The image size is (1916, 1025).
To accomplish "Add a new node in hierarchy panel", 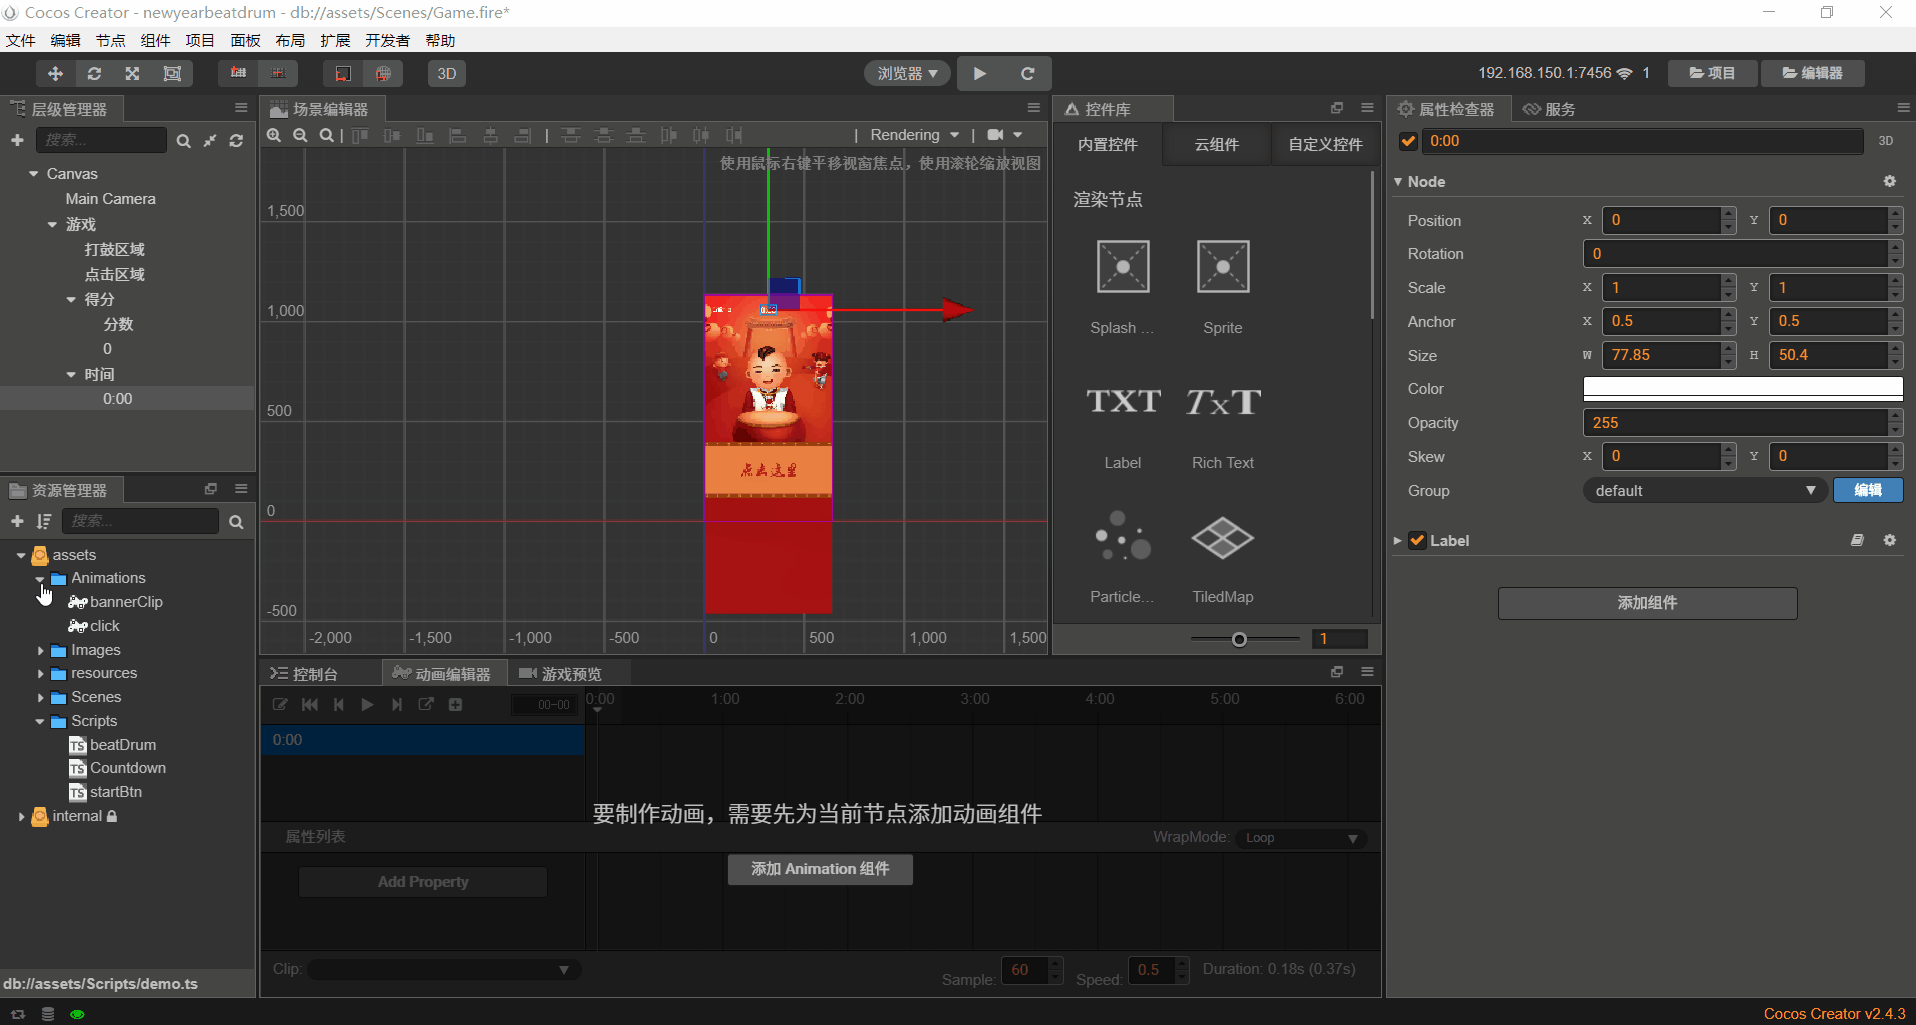I will pos(17,140).
